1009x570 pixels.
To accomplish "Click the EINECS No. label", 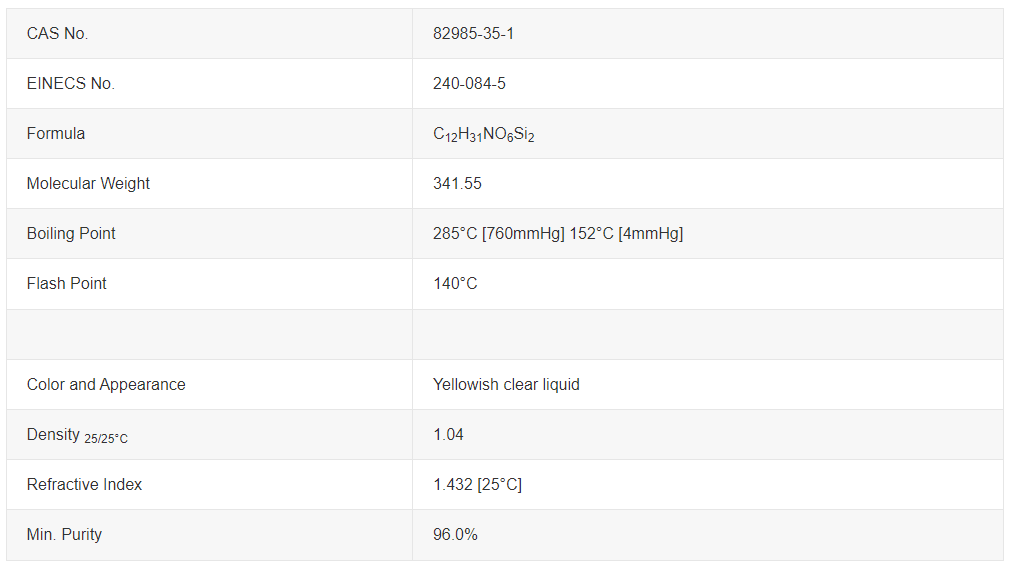I will point(70,84).
